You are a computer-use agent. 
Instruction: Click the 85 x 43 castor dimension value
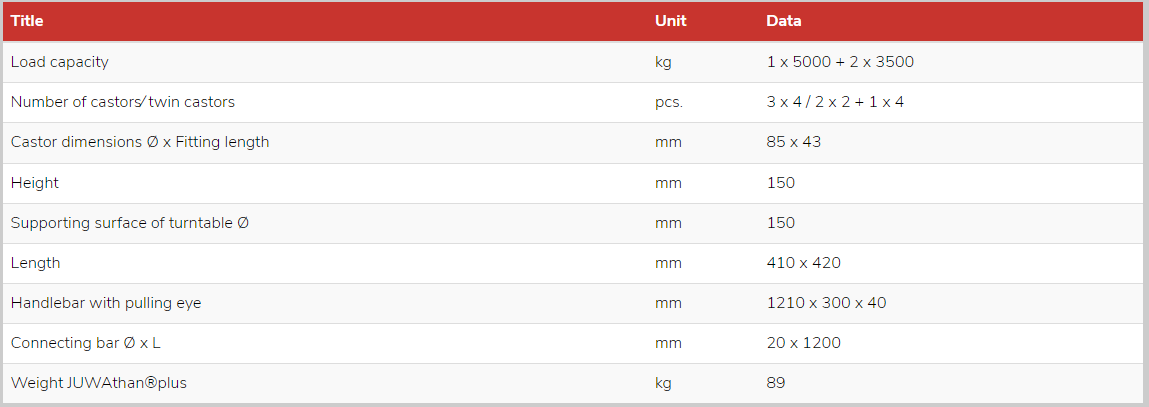[x=794, y=142]
